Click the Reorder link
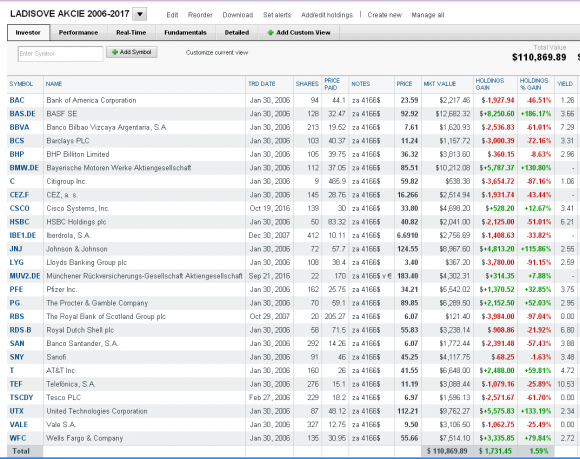Viewport: 580px width, 459px height. click(x=200, y=15)
